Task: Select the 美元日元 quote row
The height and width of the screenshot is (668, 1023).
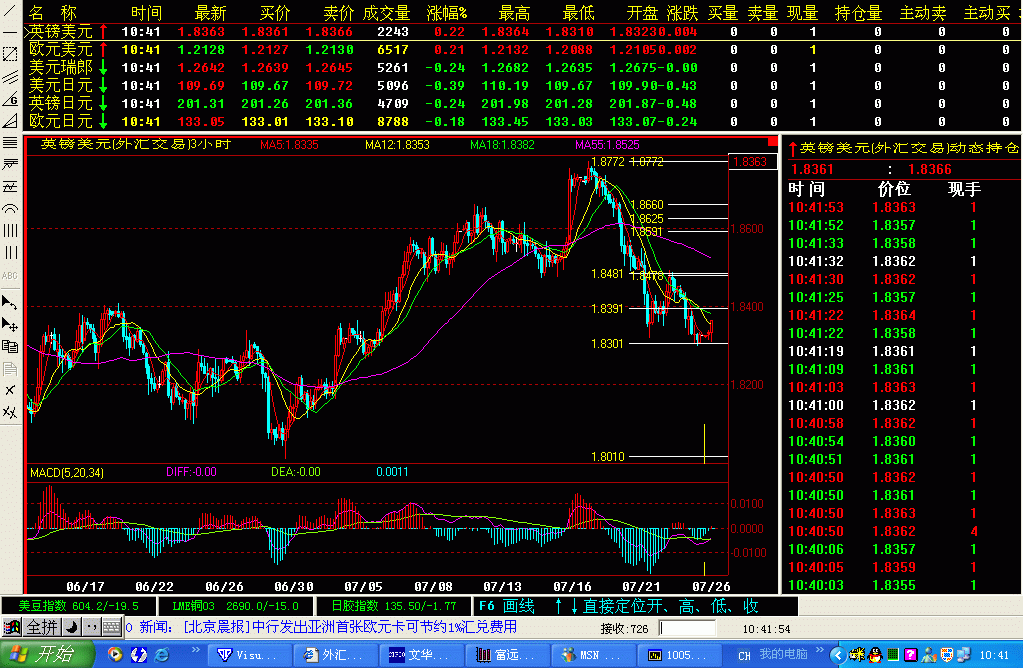Action: click(523, 85)
